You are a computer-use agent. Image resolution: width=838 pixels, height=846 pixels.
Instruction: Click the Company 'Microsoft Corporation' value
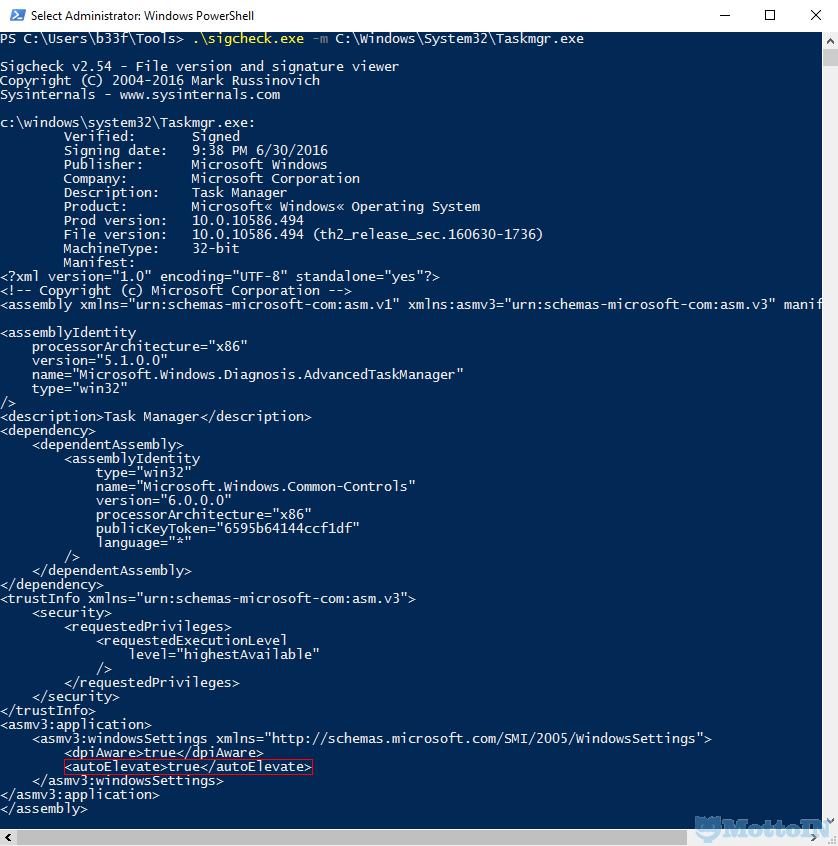click(x=275, y=179)
